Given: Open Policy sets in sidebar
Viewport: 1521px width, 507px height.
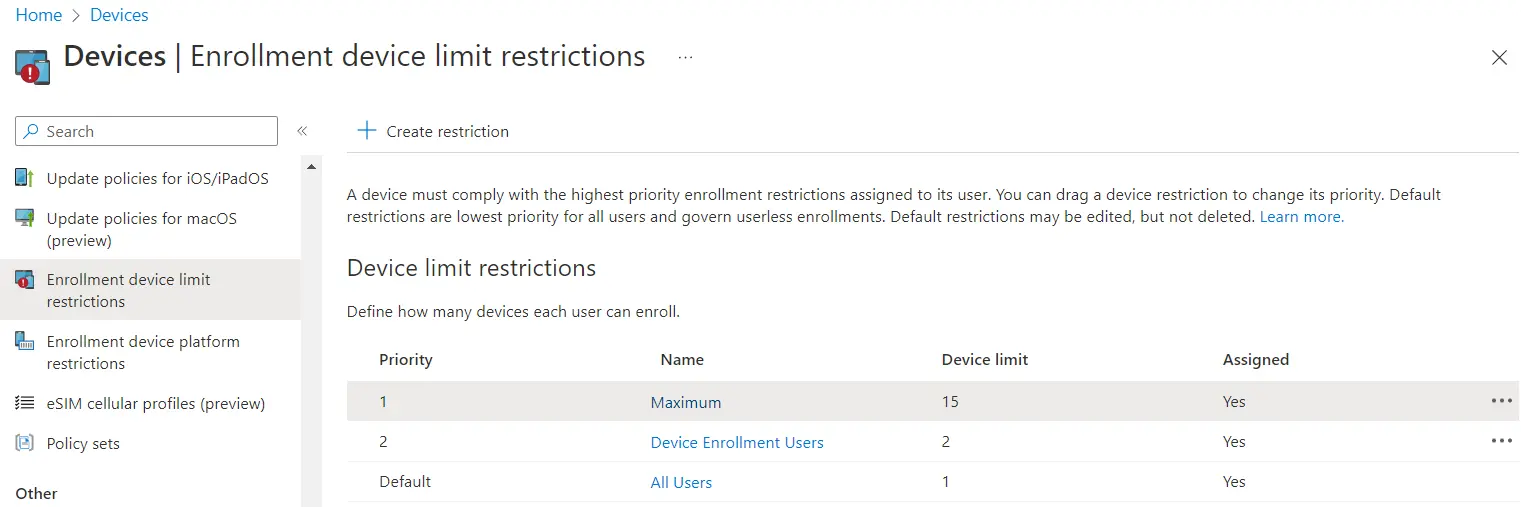Looking at the screenshot, I should pos(83,443).
